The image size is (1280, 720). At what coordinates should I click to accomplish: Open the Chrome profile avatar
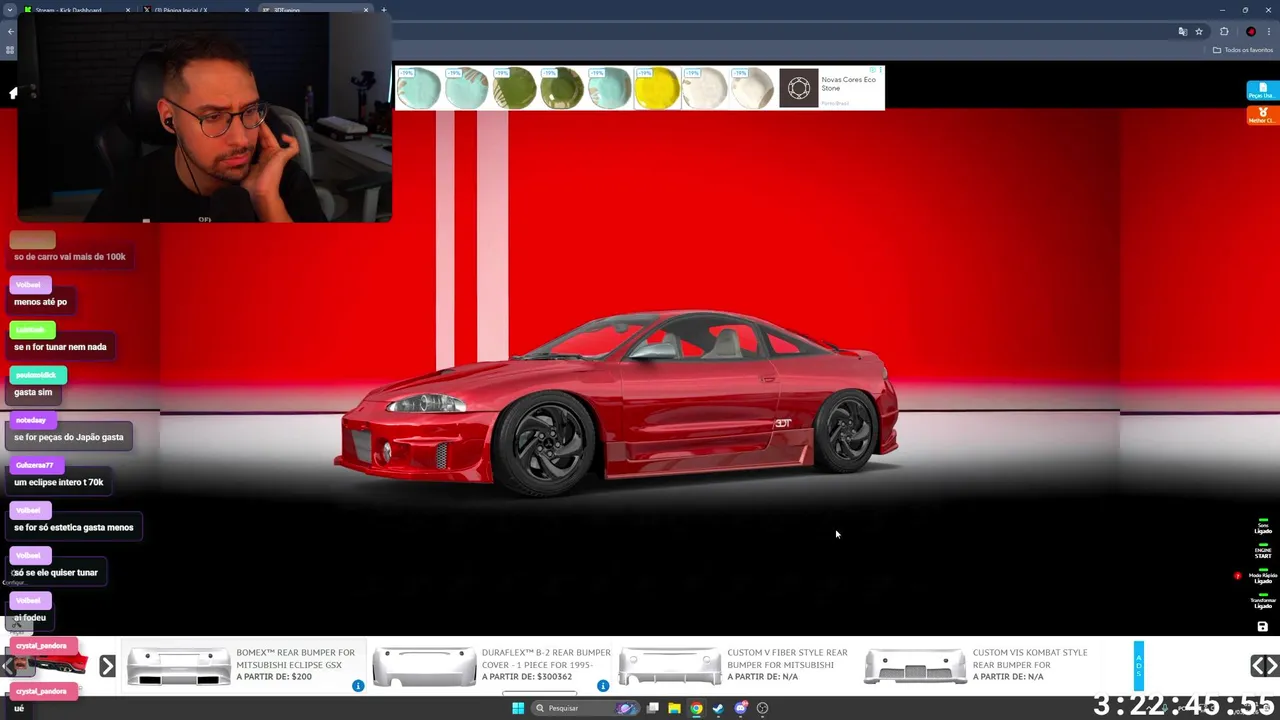click(1251, 31)
